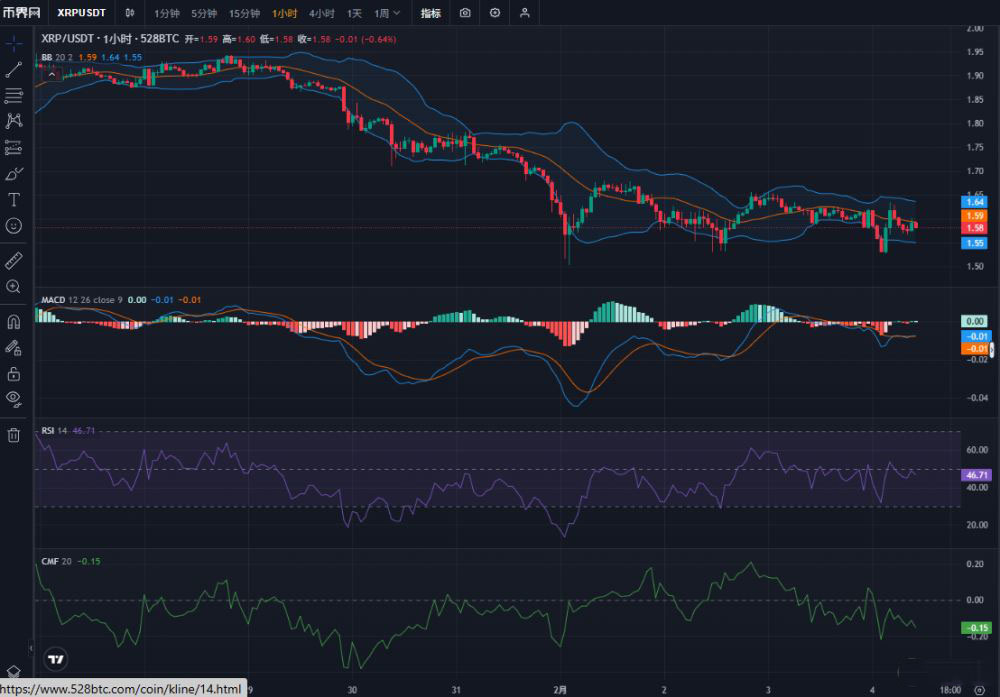
Task: Select the zoom-in magnifier tool
Action: (x=14, y=286)
